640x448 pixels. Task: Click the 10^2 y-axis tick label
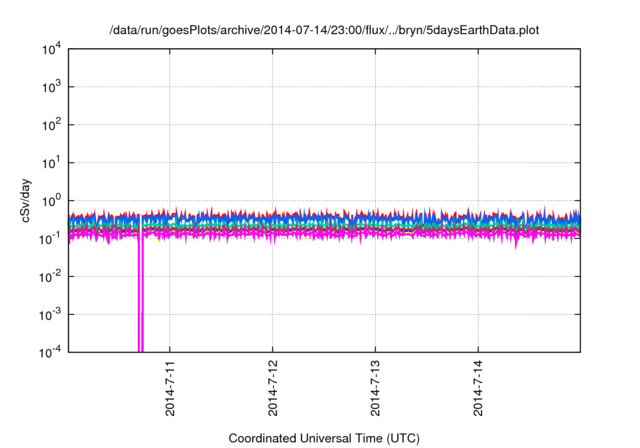(x=51, y=125)
